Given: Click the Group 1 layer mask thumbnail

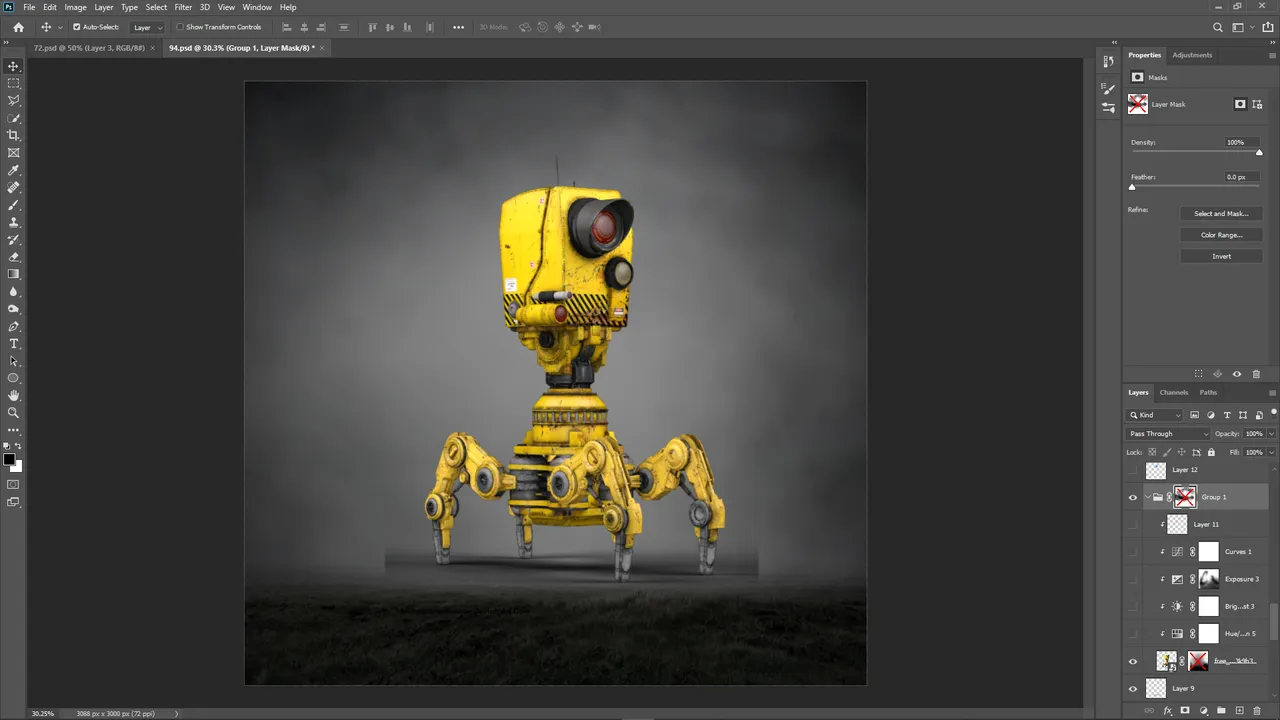Looking at the screenshot, I should (1185, 497).
